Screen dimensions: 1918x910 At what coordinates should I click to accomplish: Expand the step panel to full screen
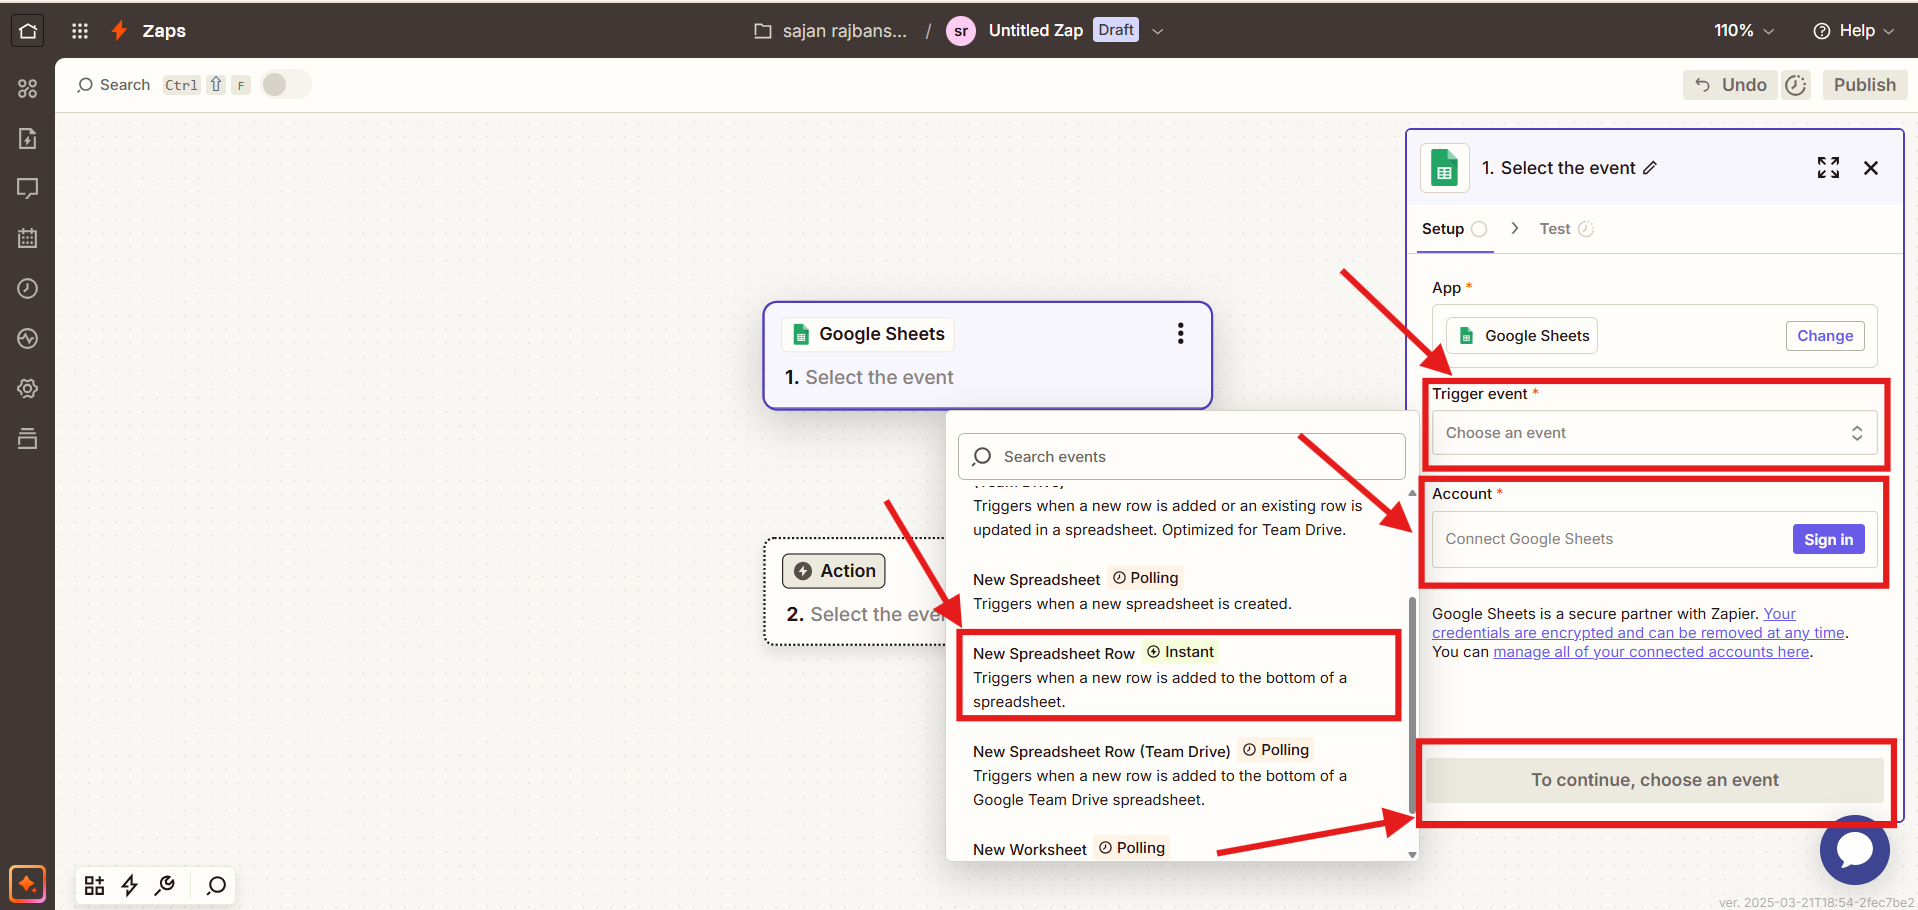pos(1828,168)
